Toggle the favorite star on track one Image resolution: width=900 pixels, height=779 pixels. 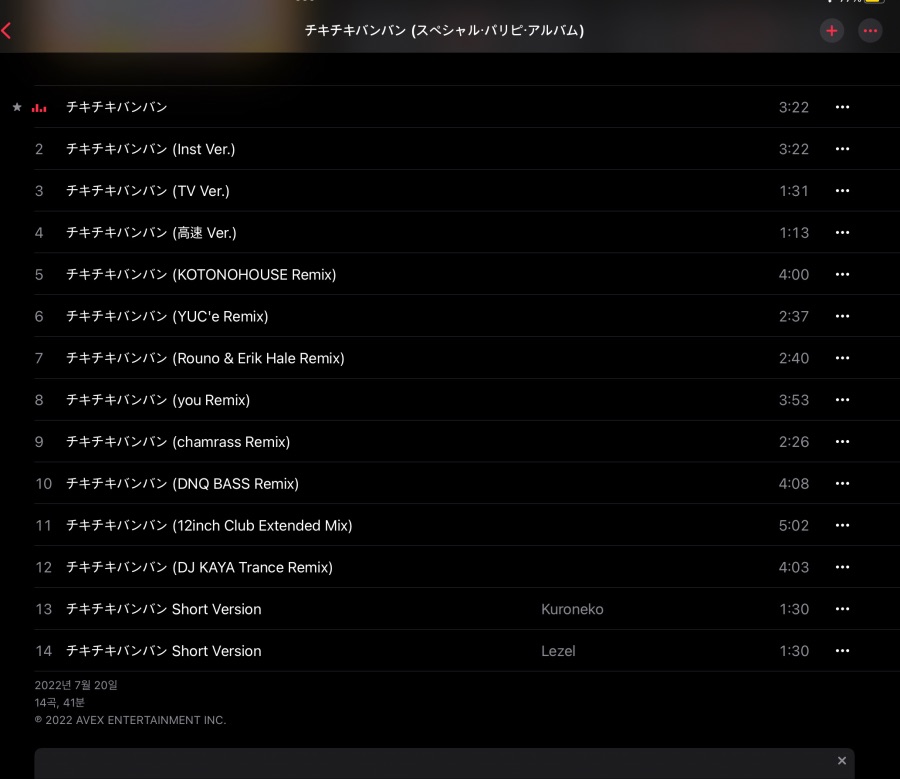coord(17,107)
